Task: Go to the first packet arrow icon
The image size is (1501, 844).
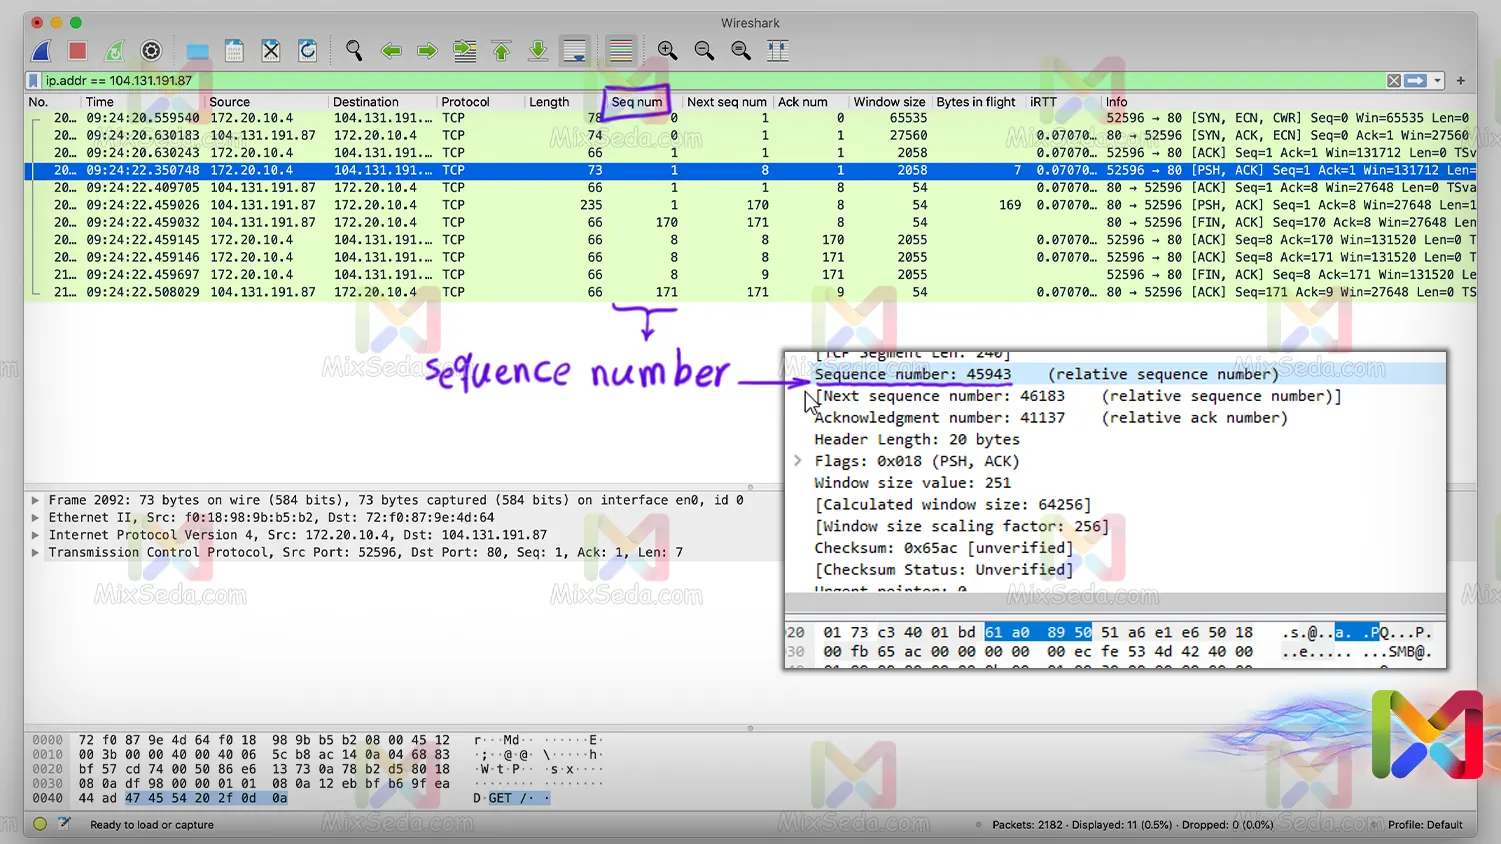Action: point(501,51)
